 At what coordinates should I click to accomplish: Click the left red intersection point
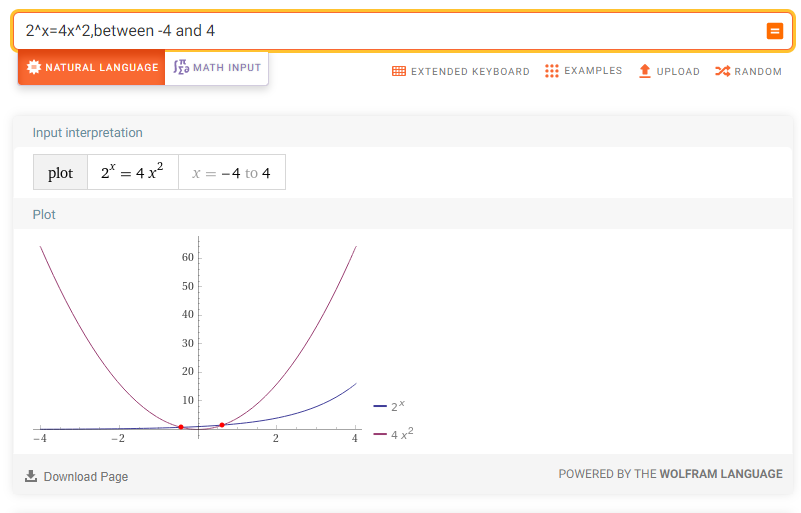coord(181,427)
